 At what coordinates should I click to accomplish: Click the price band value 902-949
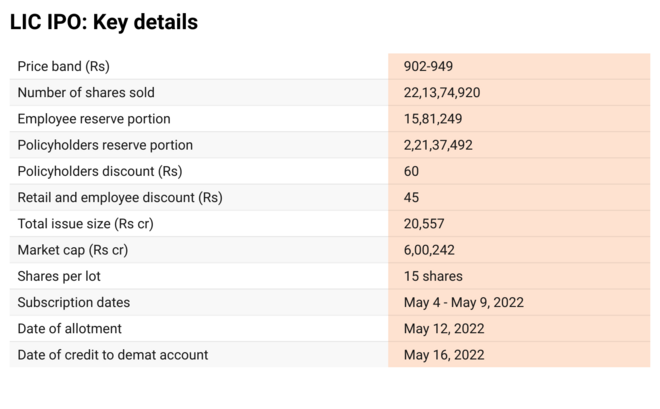click(x=431, y=66)
